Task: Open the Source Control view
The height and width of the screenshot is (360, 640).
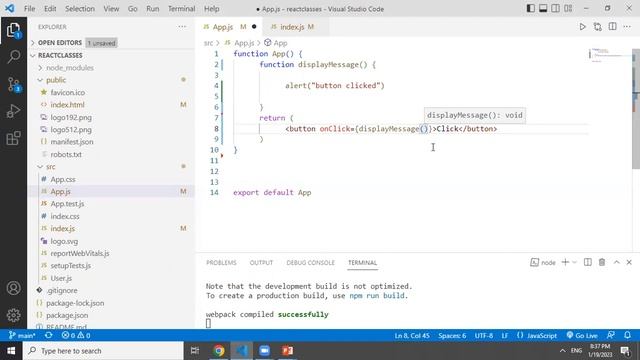Action: pyautogui.click(x=13, y=84)
